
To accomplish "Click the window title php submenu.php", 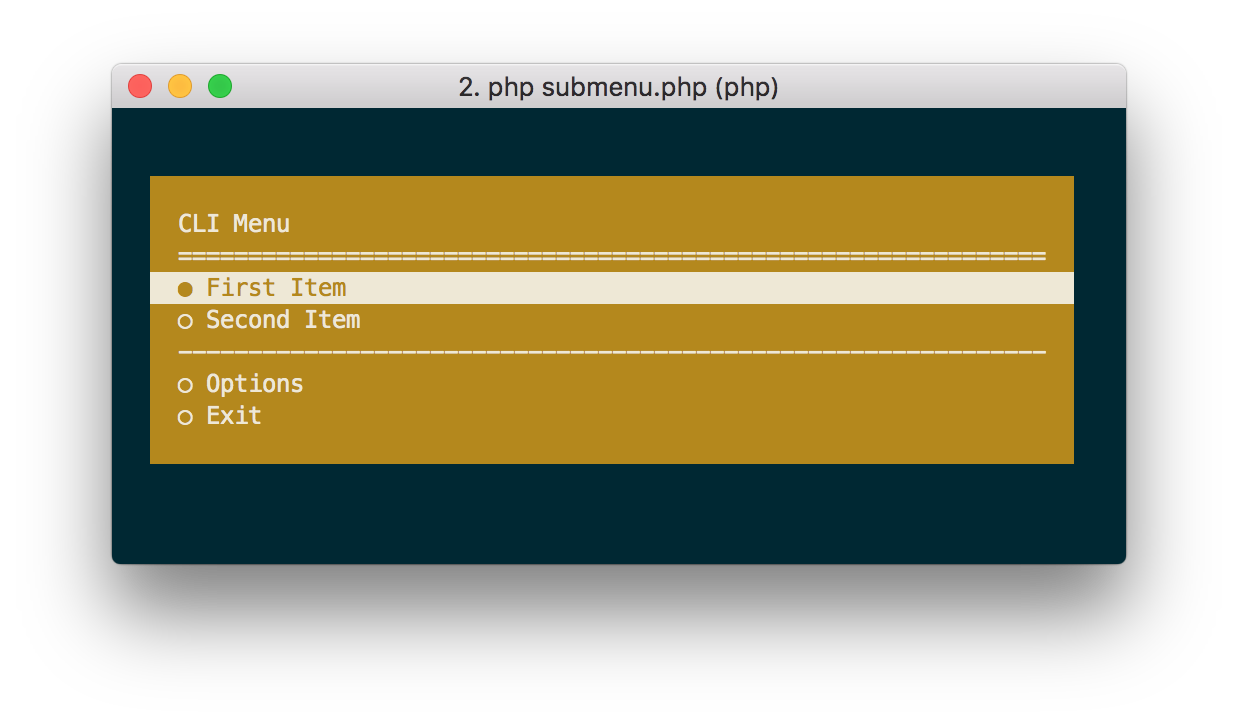I will [618, 87].
